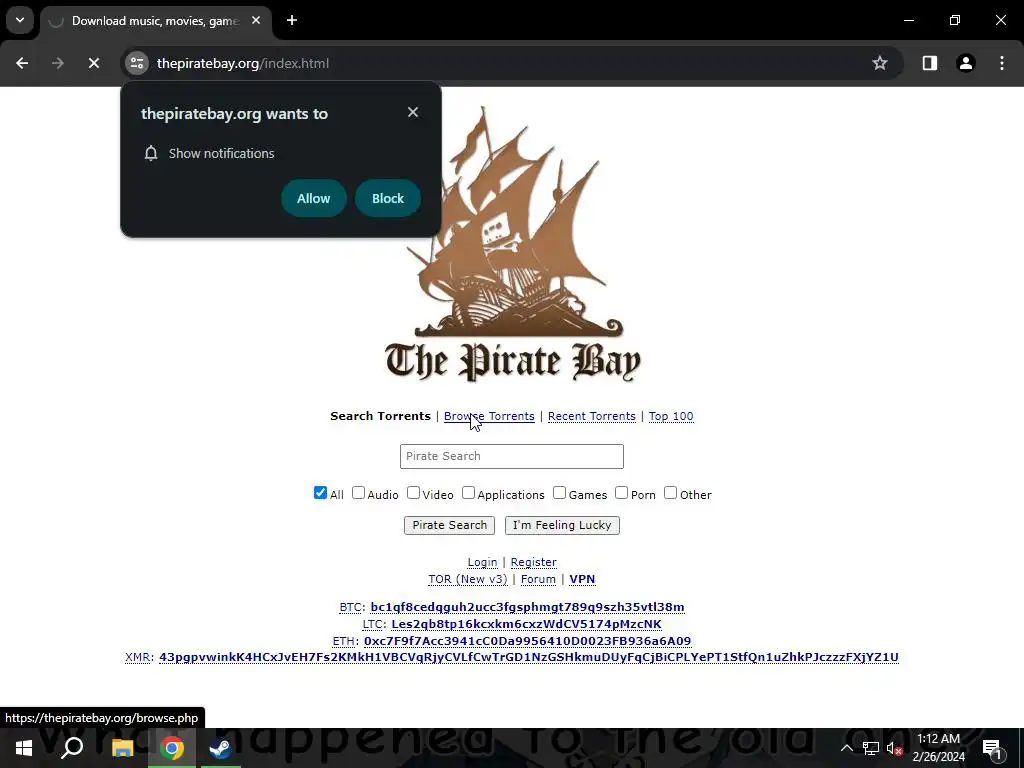
Task: Click the BTC wallet address
Action: 528,607
